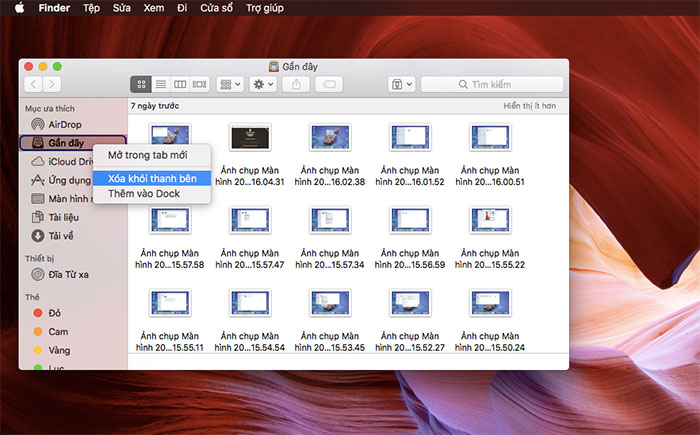Viewport: 700px width, 435px height.
Task: Open the Đi menu
Action: [x=182, y=8]
